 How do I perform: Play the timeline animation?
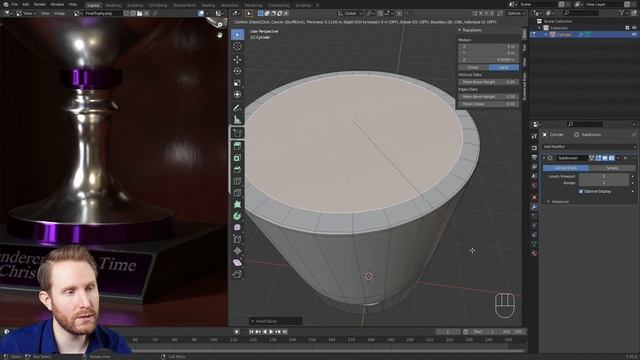(271, 332)
